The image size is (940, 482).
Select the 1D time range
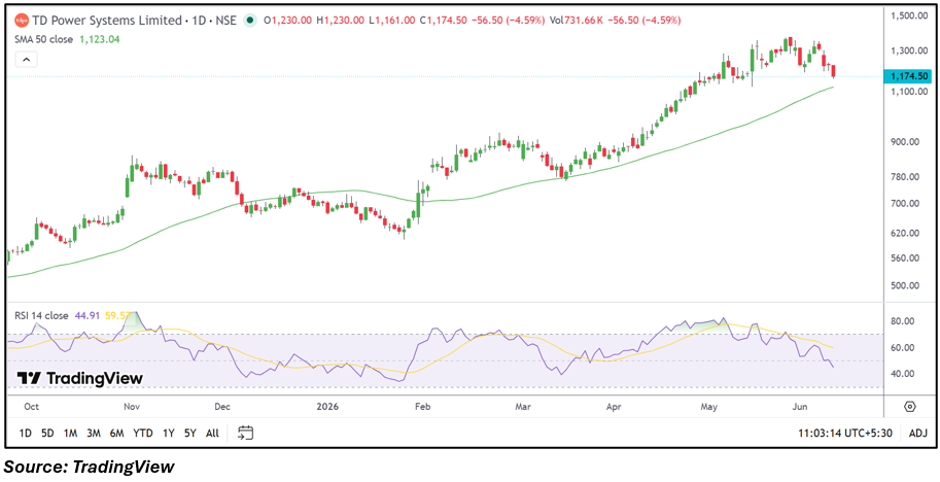pyautogui.click(x=26, y=433)
